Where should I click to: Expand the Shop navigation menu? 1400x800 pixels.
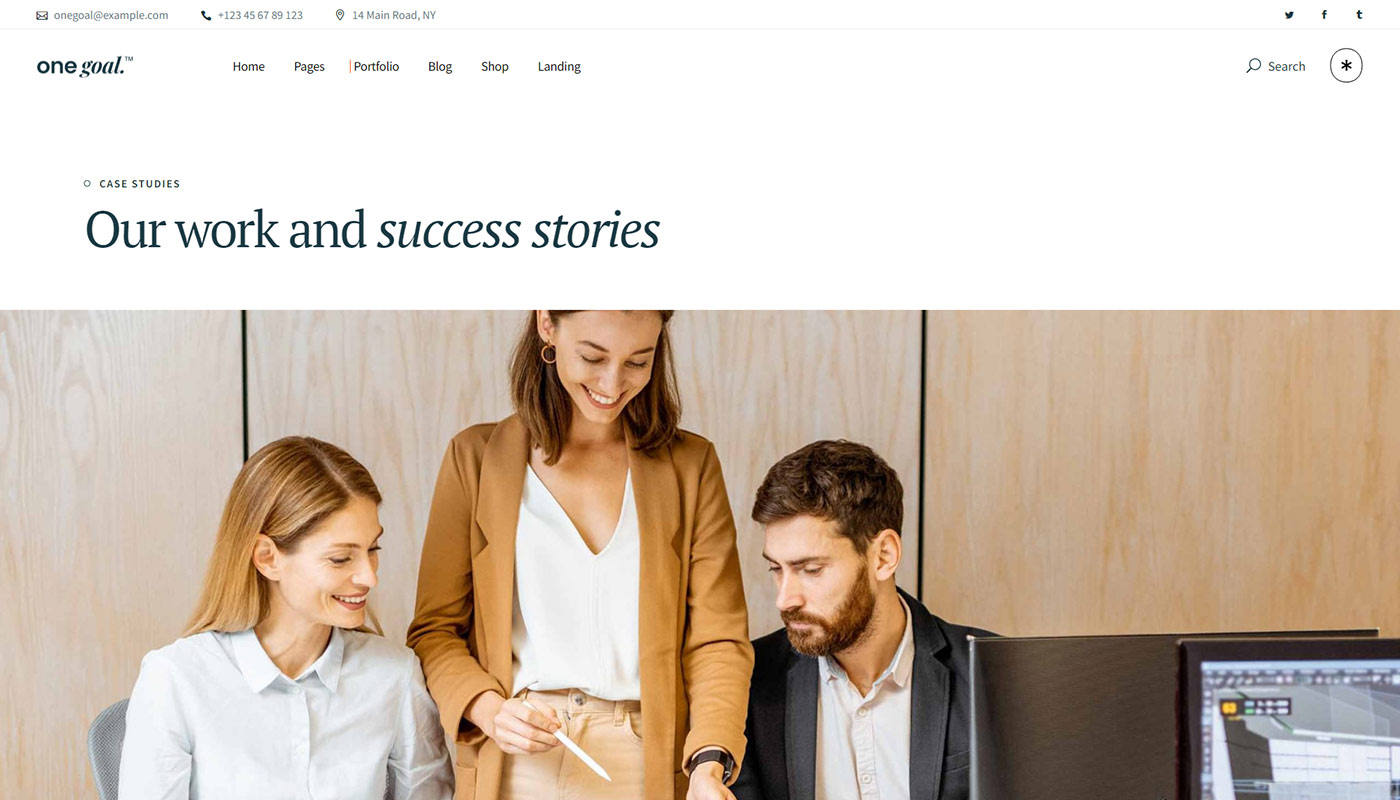click(495, 67)
